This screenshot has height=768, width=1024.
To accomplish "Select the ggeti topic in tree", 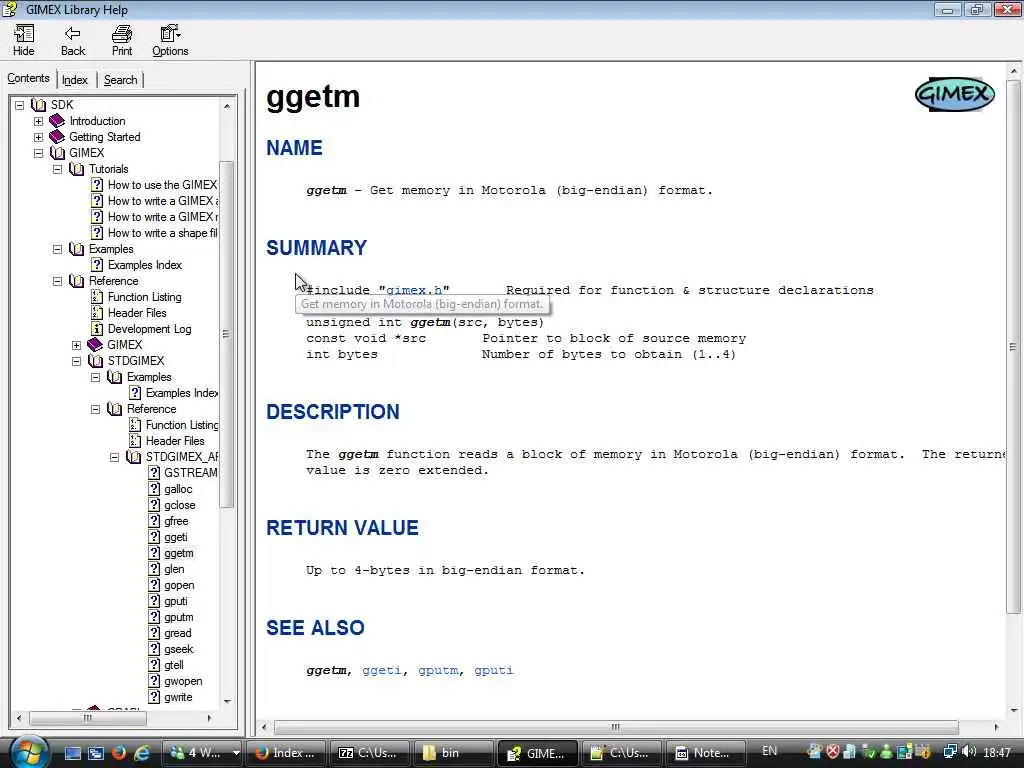I will [x=176, y=537].
